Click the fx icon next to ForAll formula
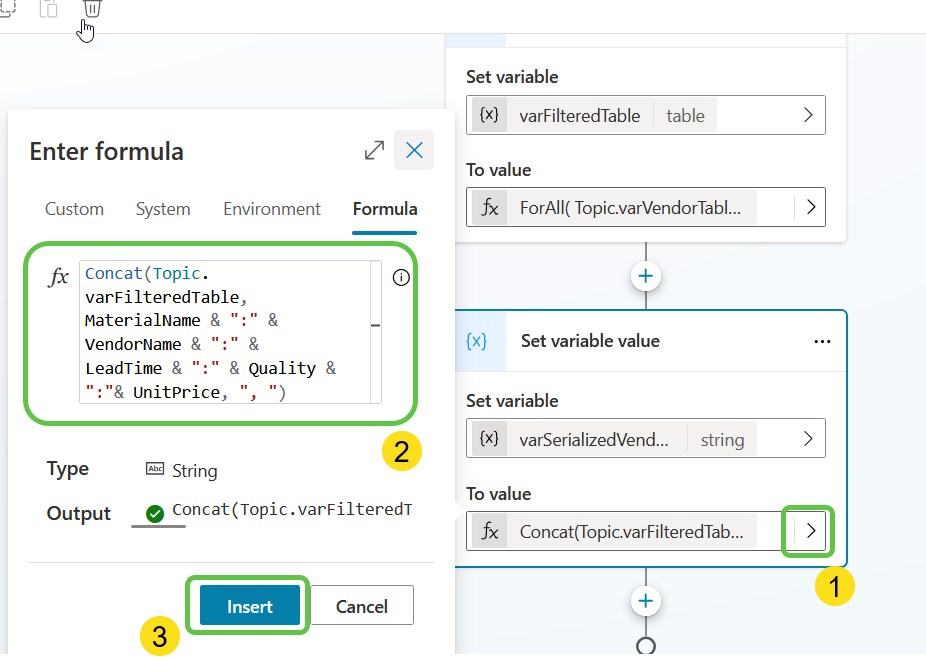Screen dimensions: 926x657 [x=489, y=207]
